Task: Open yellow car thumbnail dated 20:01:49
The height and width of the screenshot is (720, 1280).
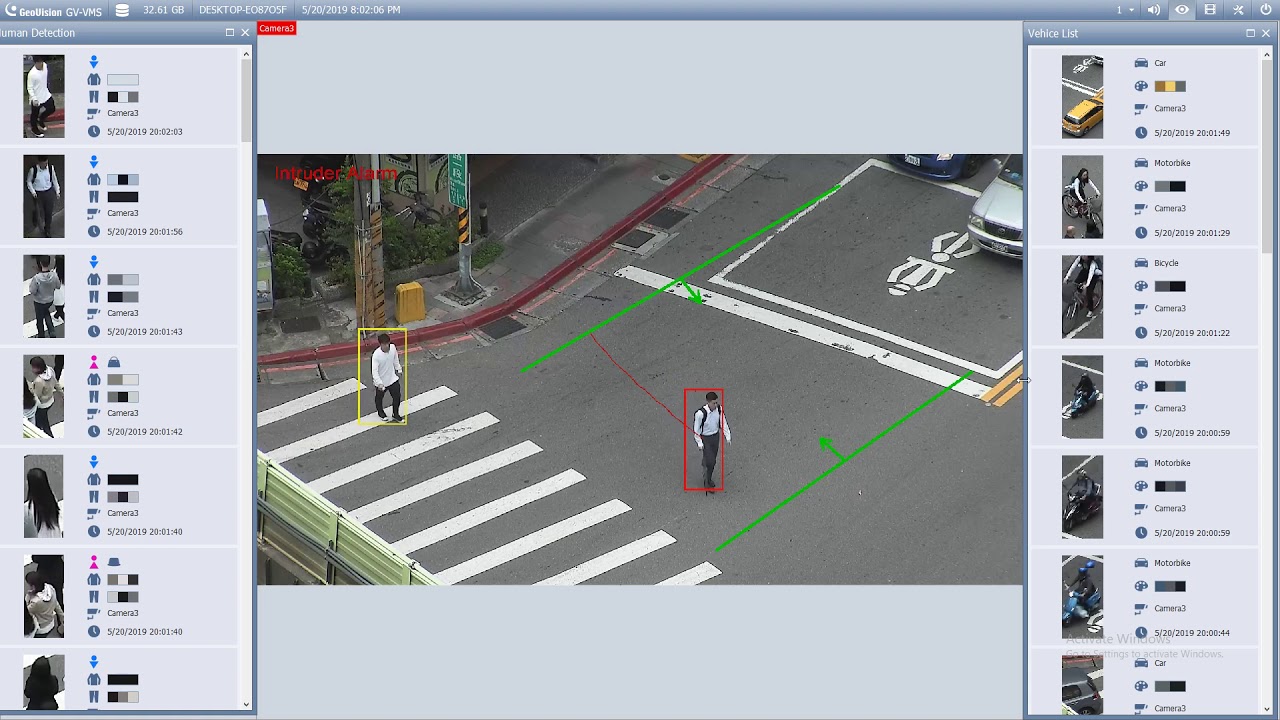Action: pyautogui.click(x=1082, y=97)
